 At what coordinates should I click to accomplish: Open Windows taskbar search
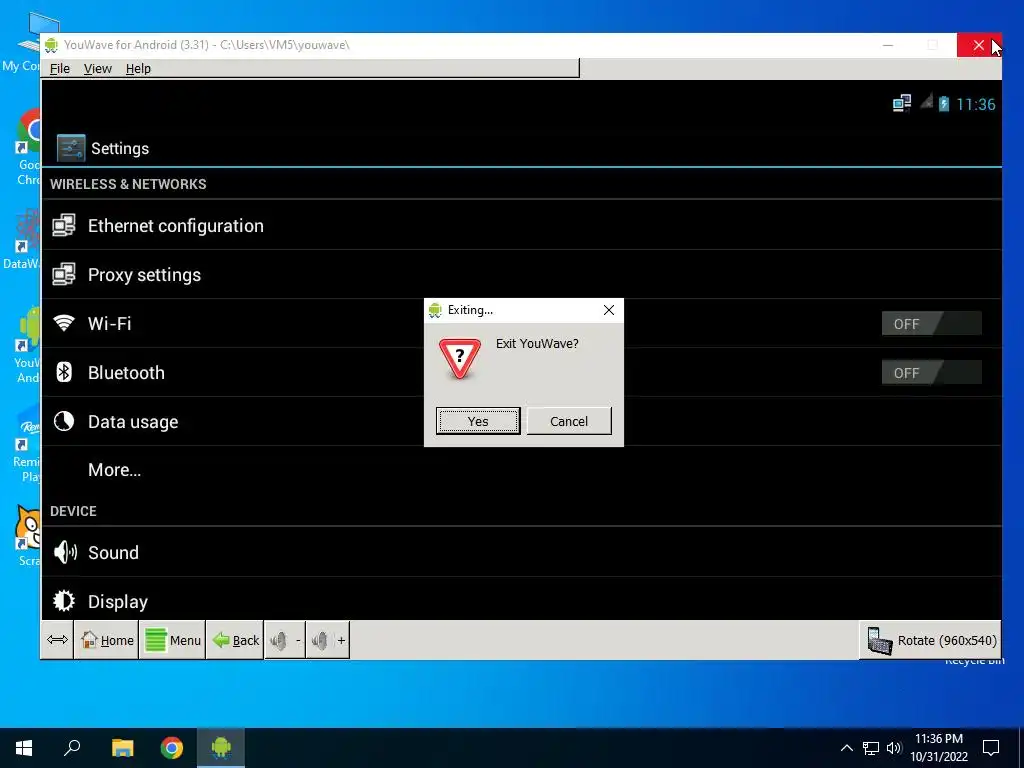click(72, 748)
